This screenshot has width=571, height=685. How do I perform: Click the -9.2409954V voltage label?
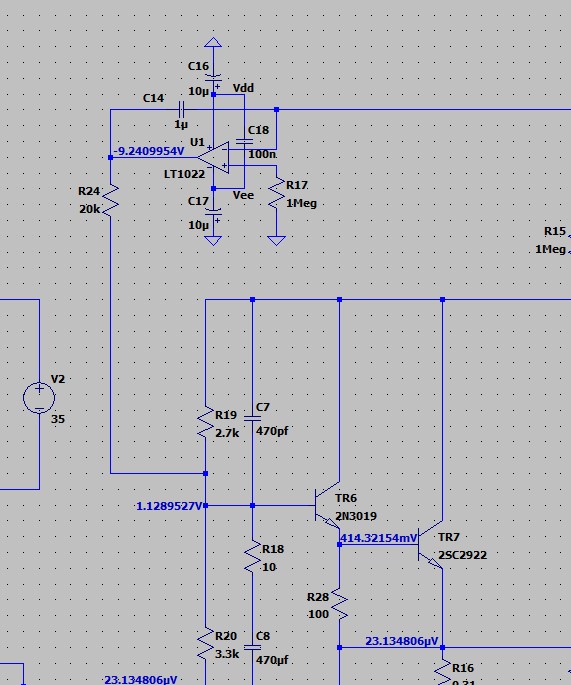pos(149,151)
